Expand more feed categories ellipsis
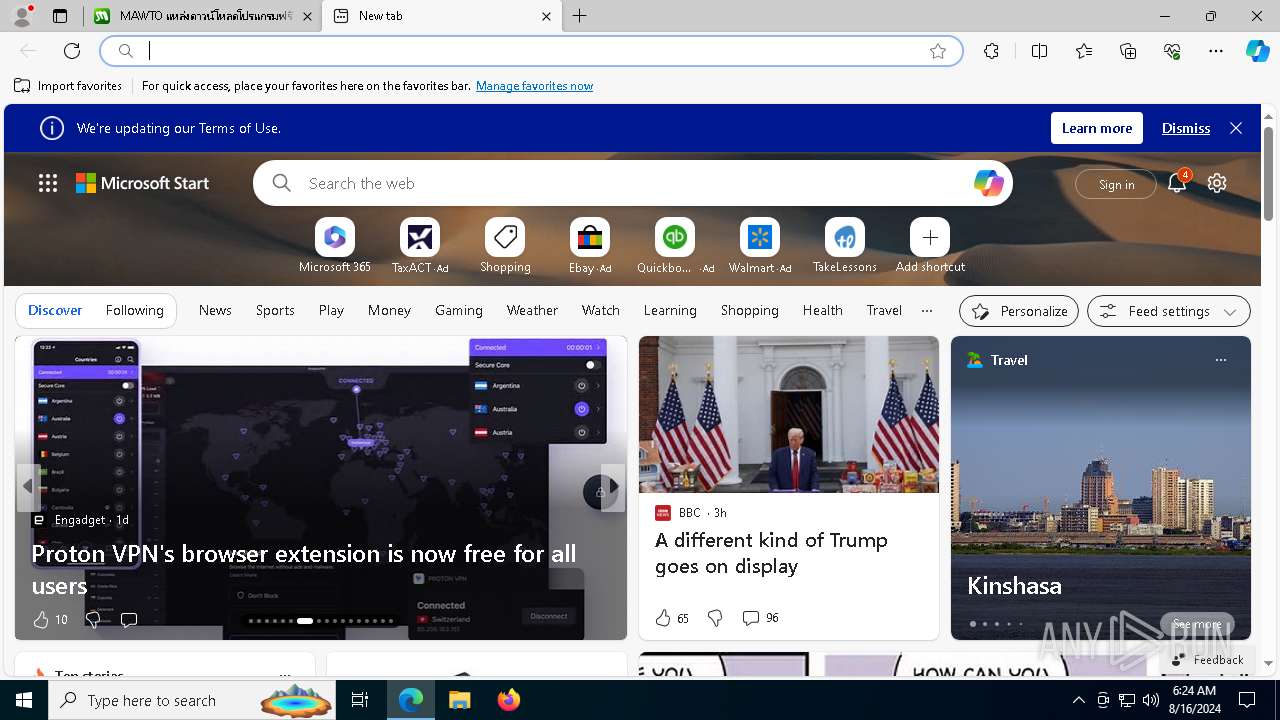 tap(927, 310)
